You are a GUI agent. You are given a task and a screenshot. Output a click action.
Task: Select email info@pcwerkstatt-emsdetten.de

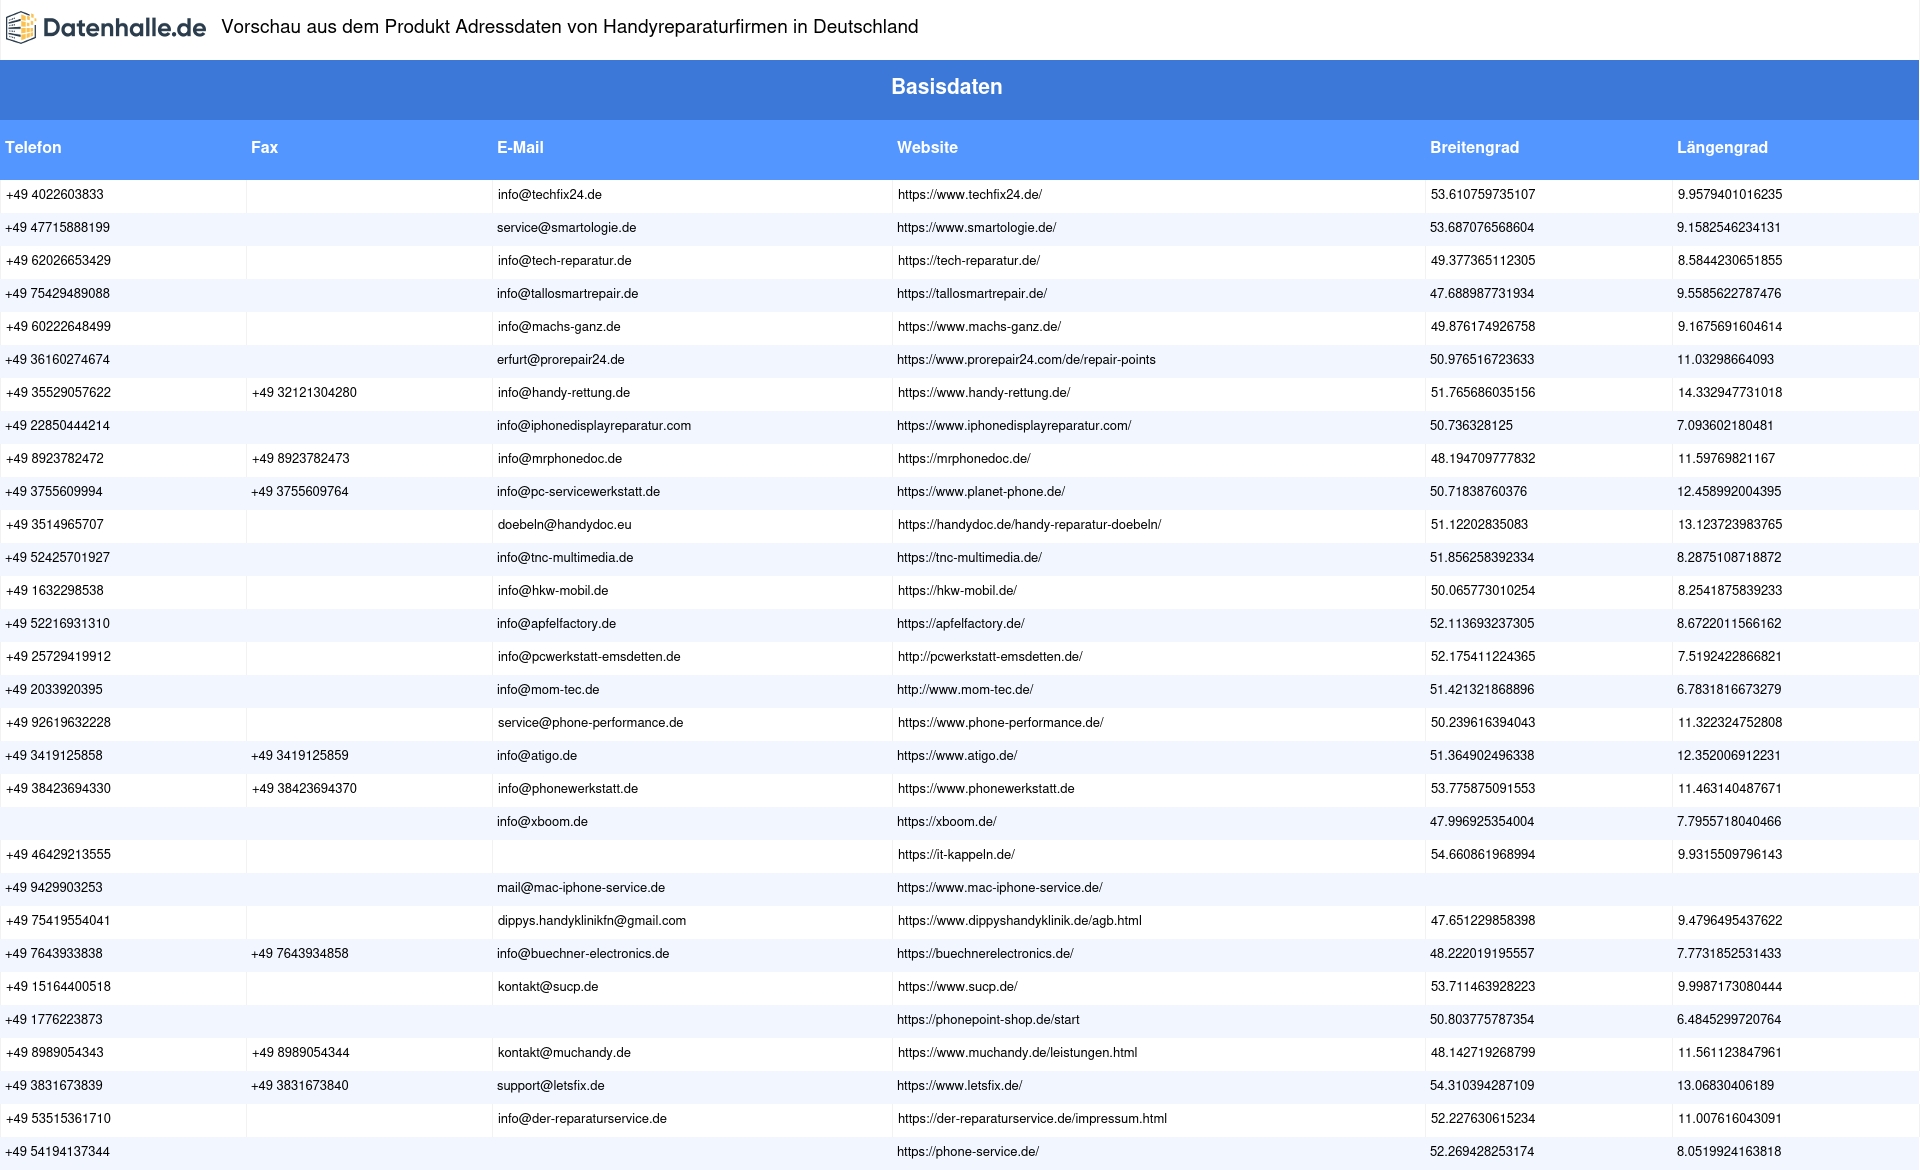click(x=589, y=657)
